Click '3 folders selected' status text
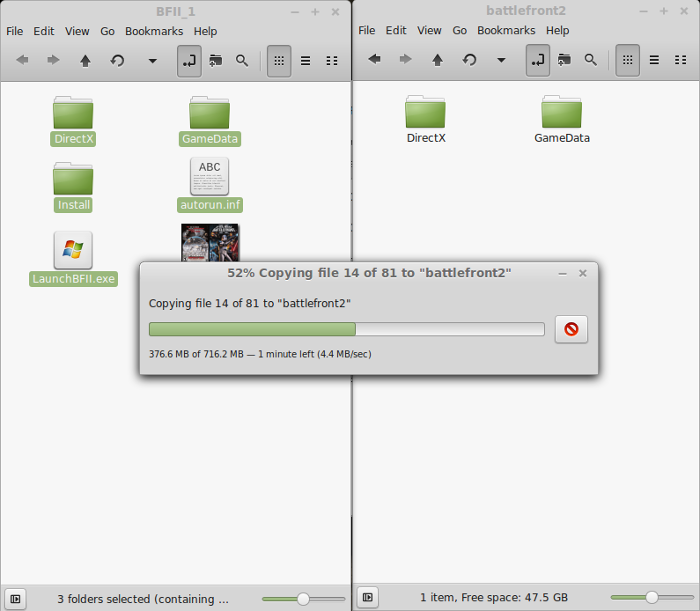 (x=143, y=599)
